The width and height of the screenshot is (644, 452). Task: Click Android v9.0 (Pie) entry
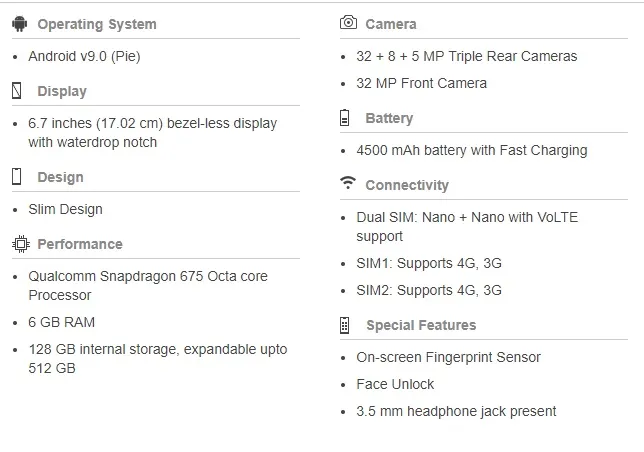tap(84, 56)
